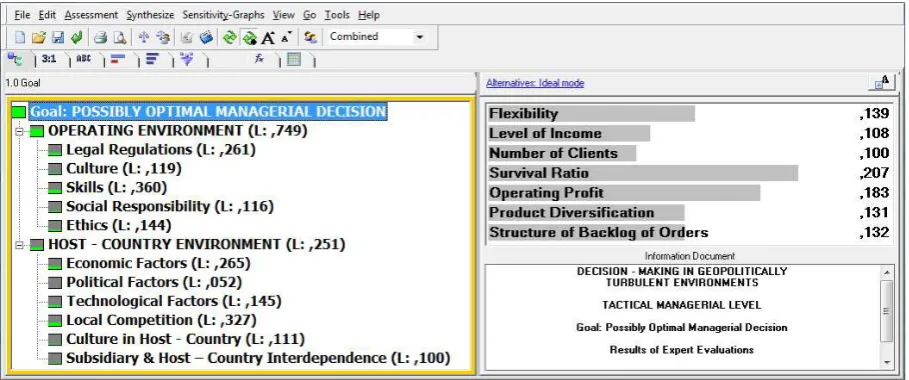Viewport: 909px width, 380px height.
Task: Click the green arrows icon with black dot
Action: coord(249,37)
